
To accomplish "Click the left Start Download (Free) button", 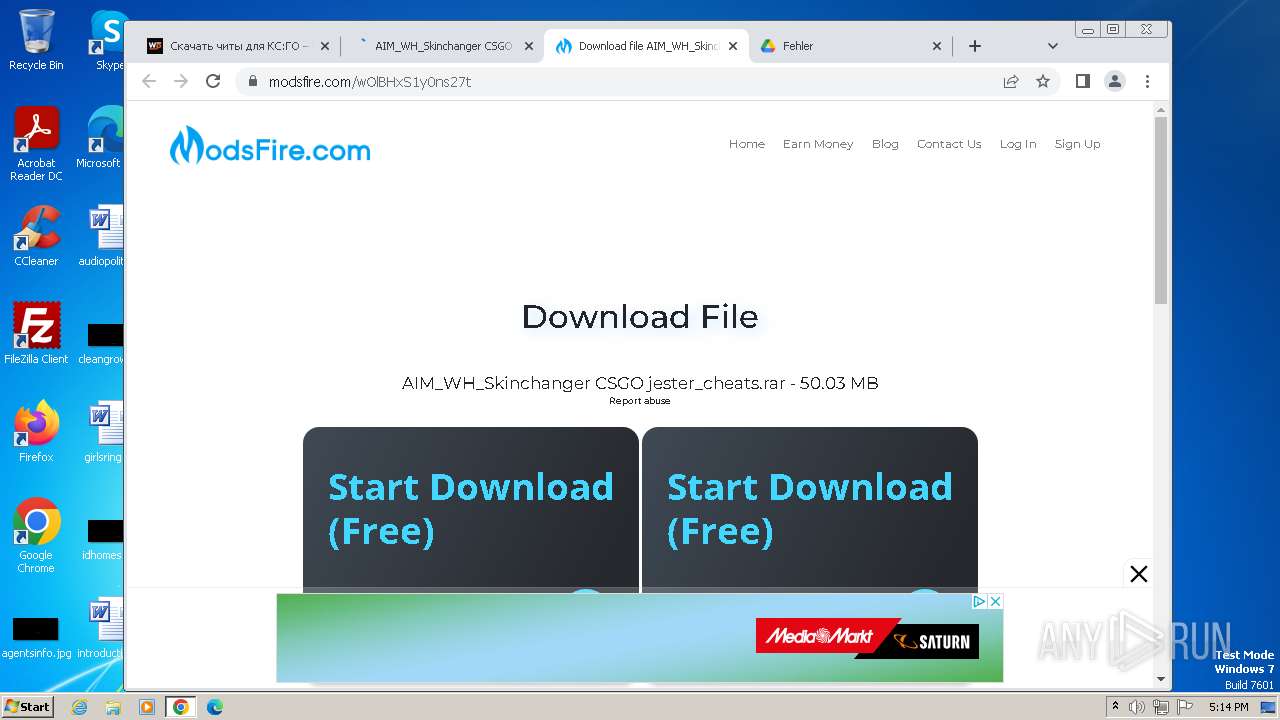I will tap(471, 508).
